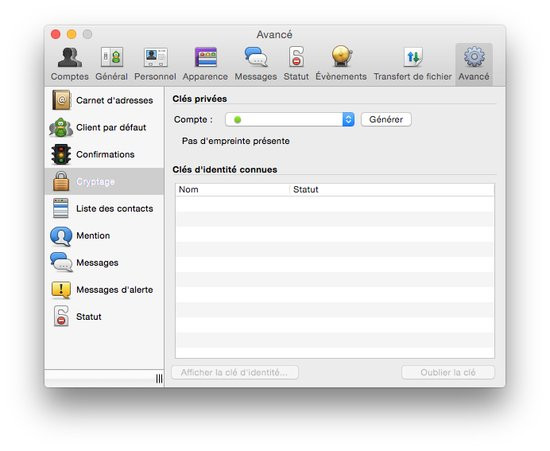Open the Général preferences pane
550x451 pixels.
[x=112, y=64]
